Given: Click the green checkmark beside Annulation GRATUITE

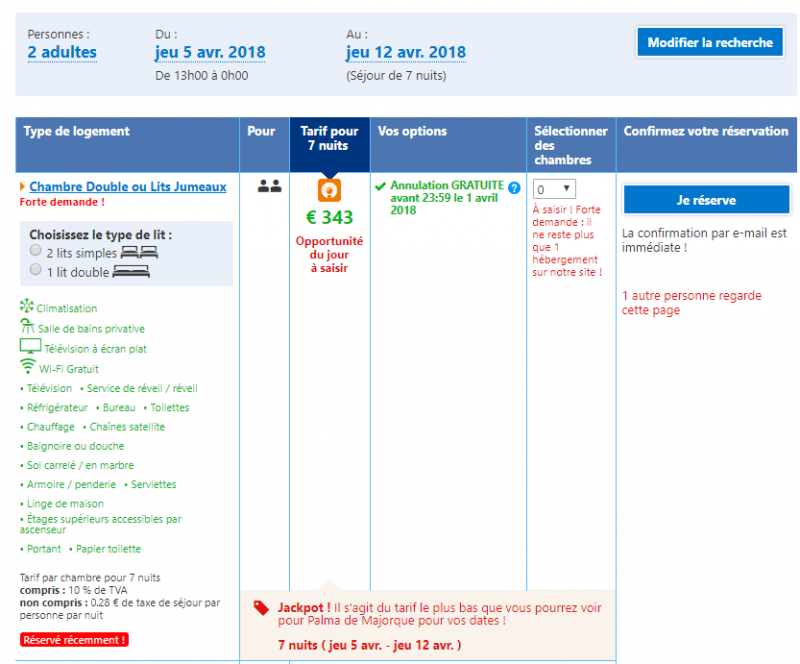Looking at the screenshot, I should point(380,186).
